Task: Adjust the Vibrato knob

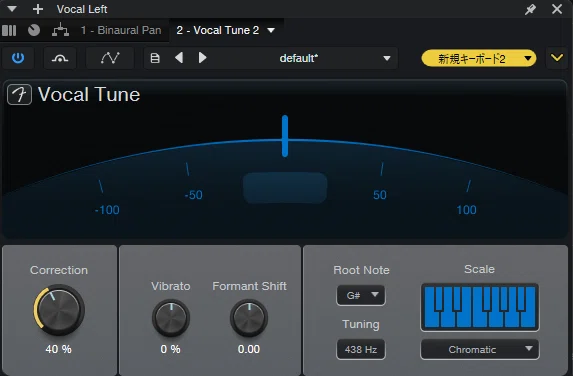Action: click(x=171, y=318)
